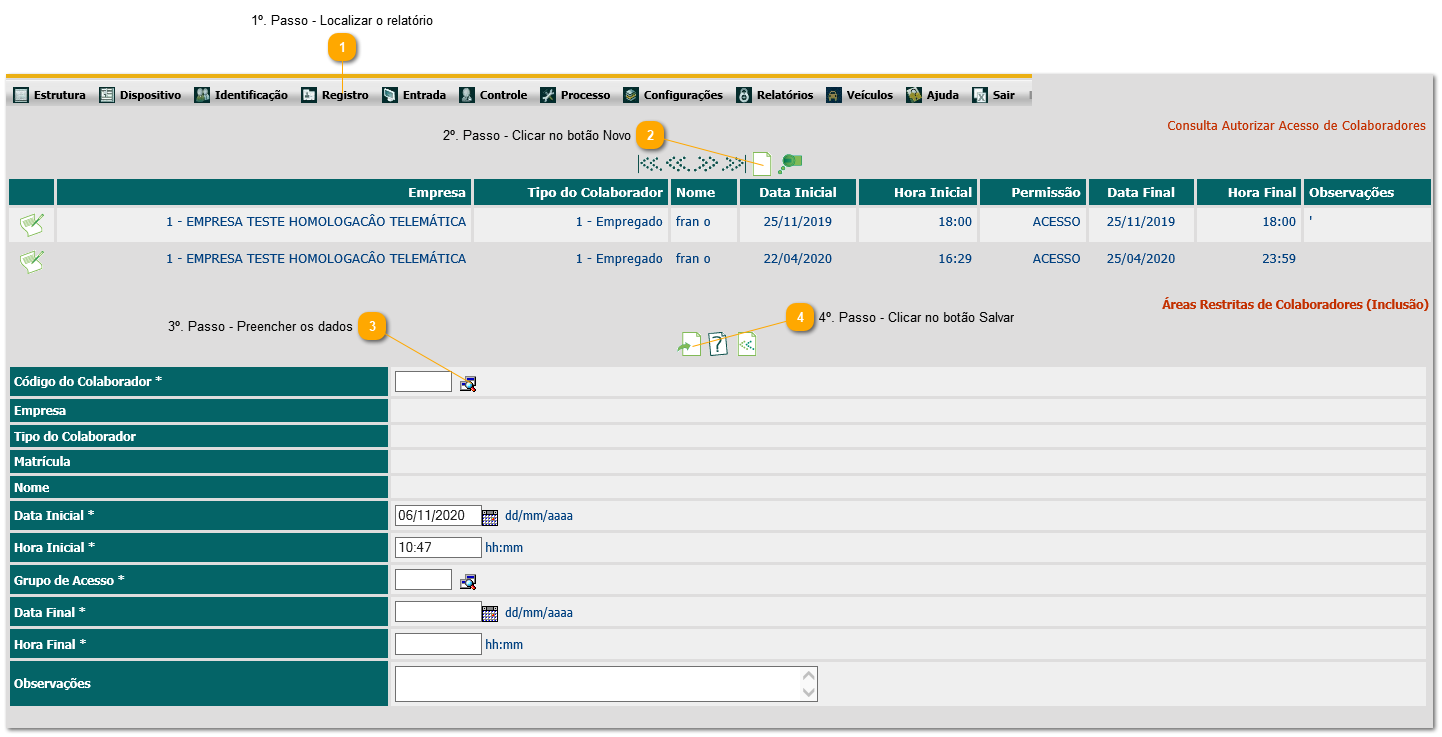
Task: Go to next record navigation arrow
Action: 708,162
